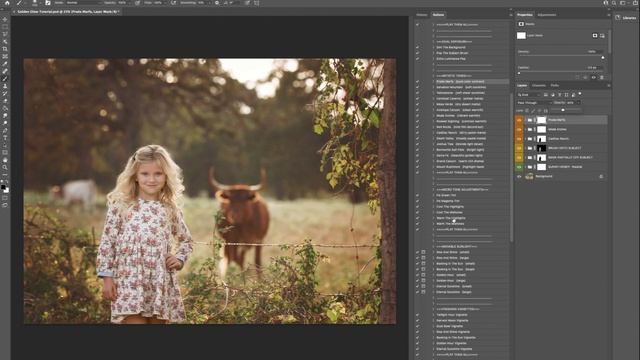The height and width of the screenshot is (360, 640).
Task: Select the pixel mask icon in Properties
Action: point(595,36)
